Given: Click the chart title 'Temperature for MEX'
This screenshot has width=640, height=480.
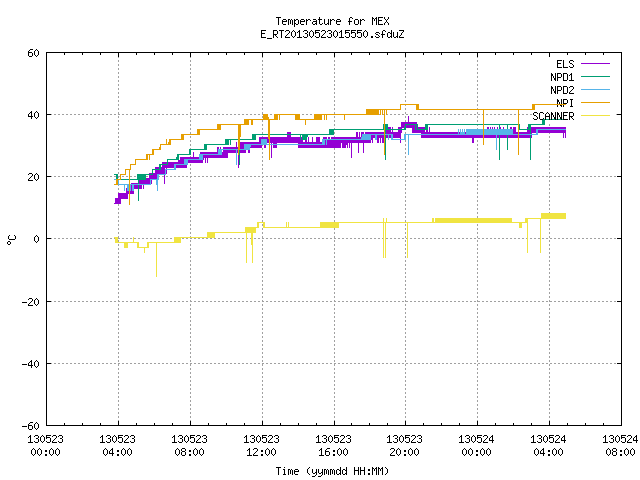Looking at the screenshot, I should [x=332, y=21].
